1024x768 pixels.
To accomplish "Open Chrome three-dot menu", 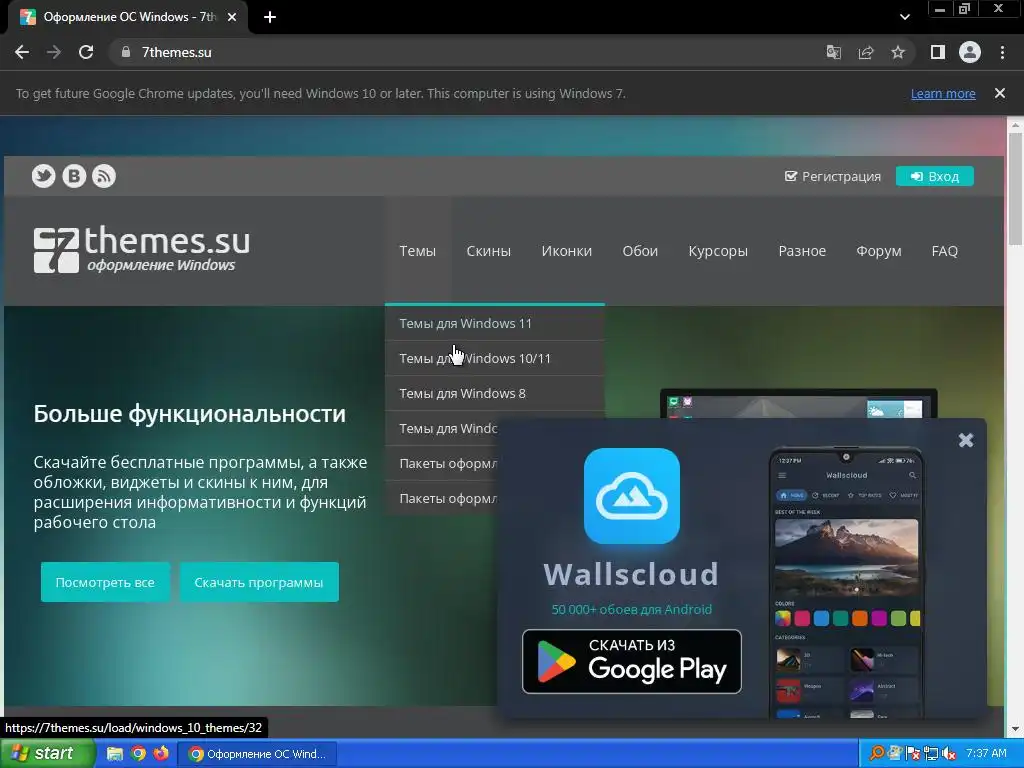I will pyautogui.click(x=1002, y=52).
